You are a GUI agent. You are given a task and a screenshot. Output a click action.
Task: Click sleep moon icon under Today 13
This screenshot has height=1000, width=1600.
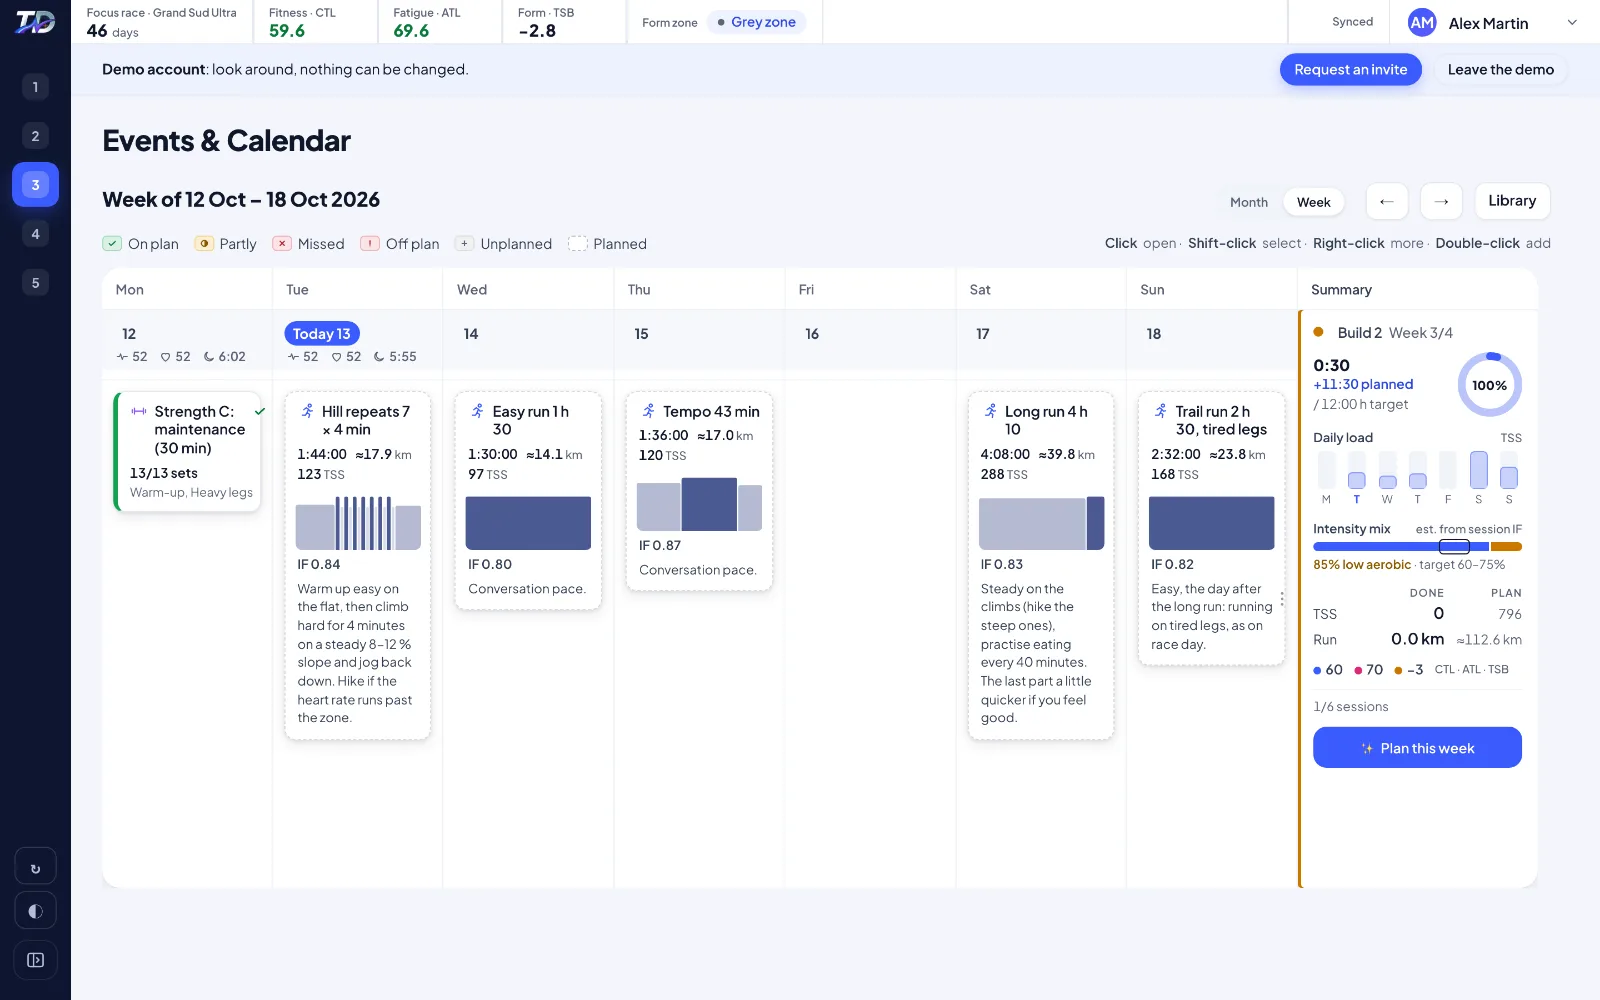pyautogui.click(x=380, y=357)
